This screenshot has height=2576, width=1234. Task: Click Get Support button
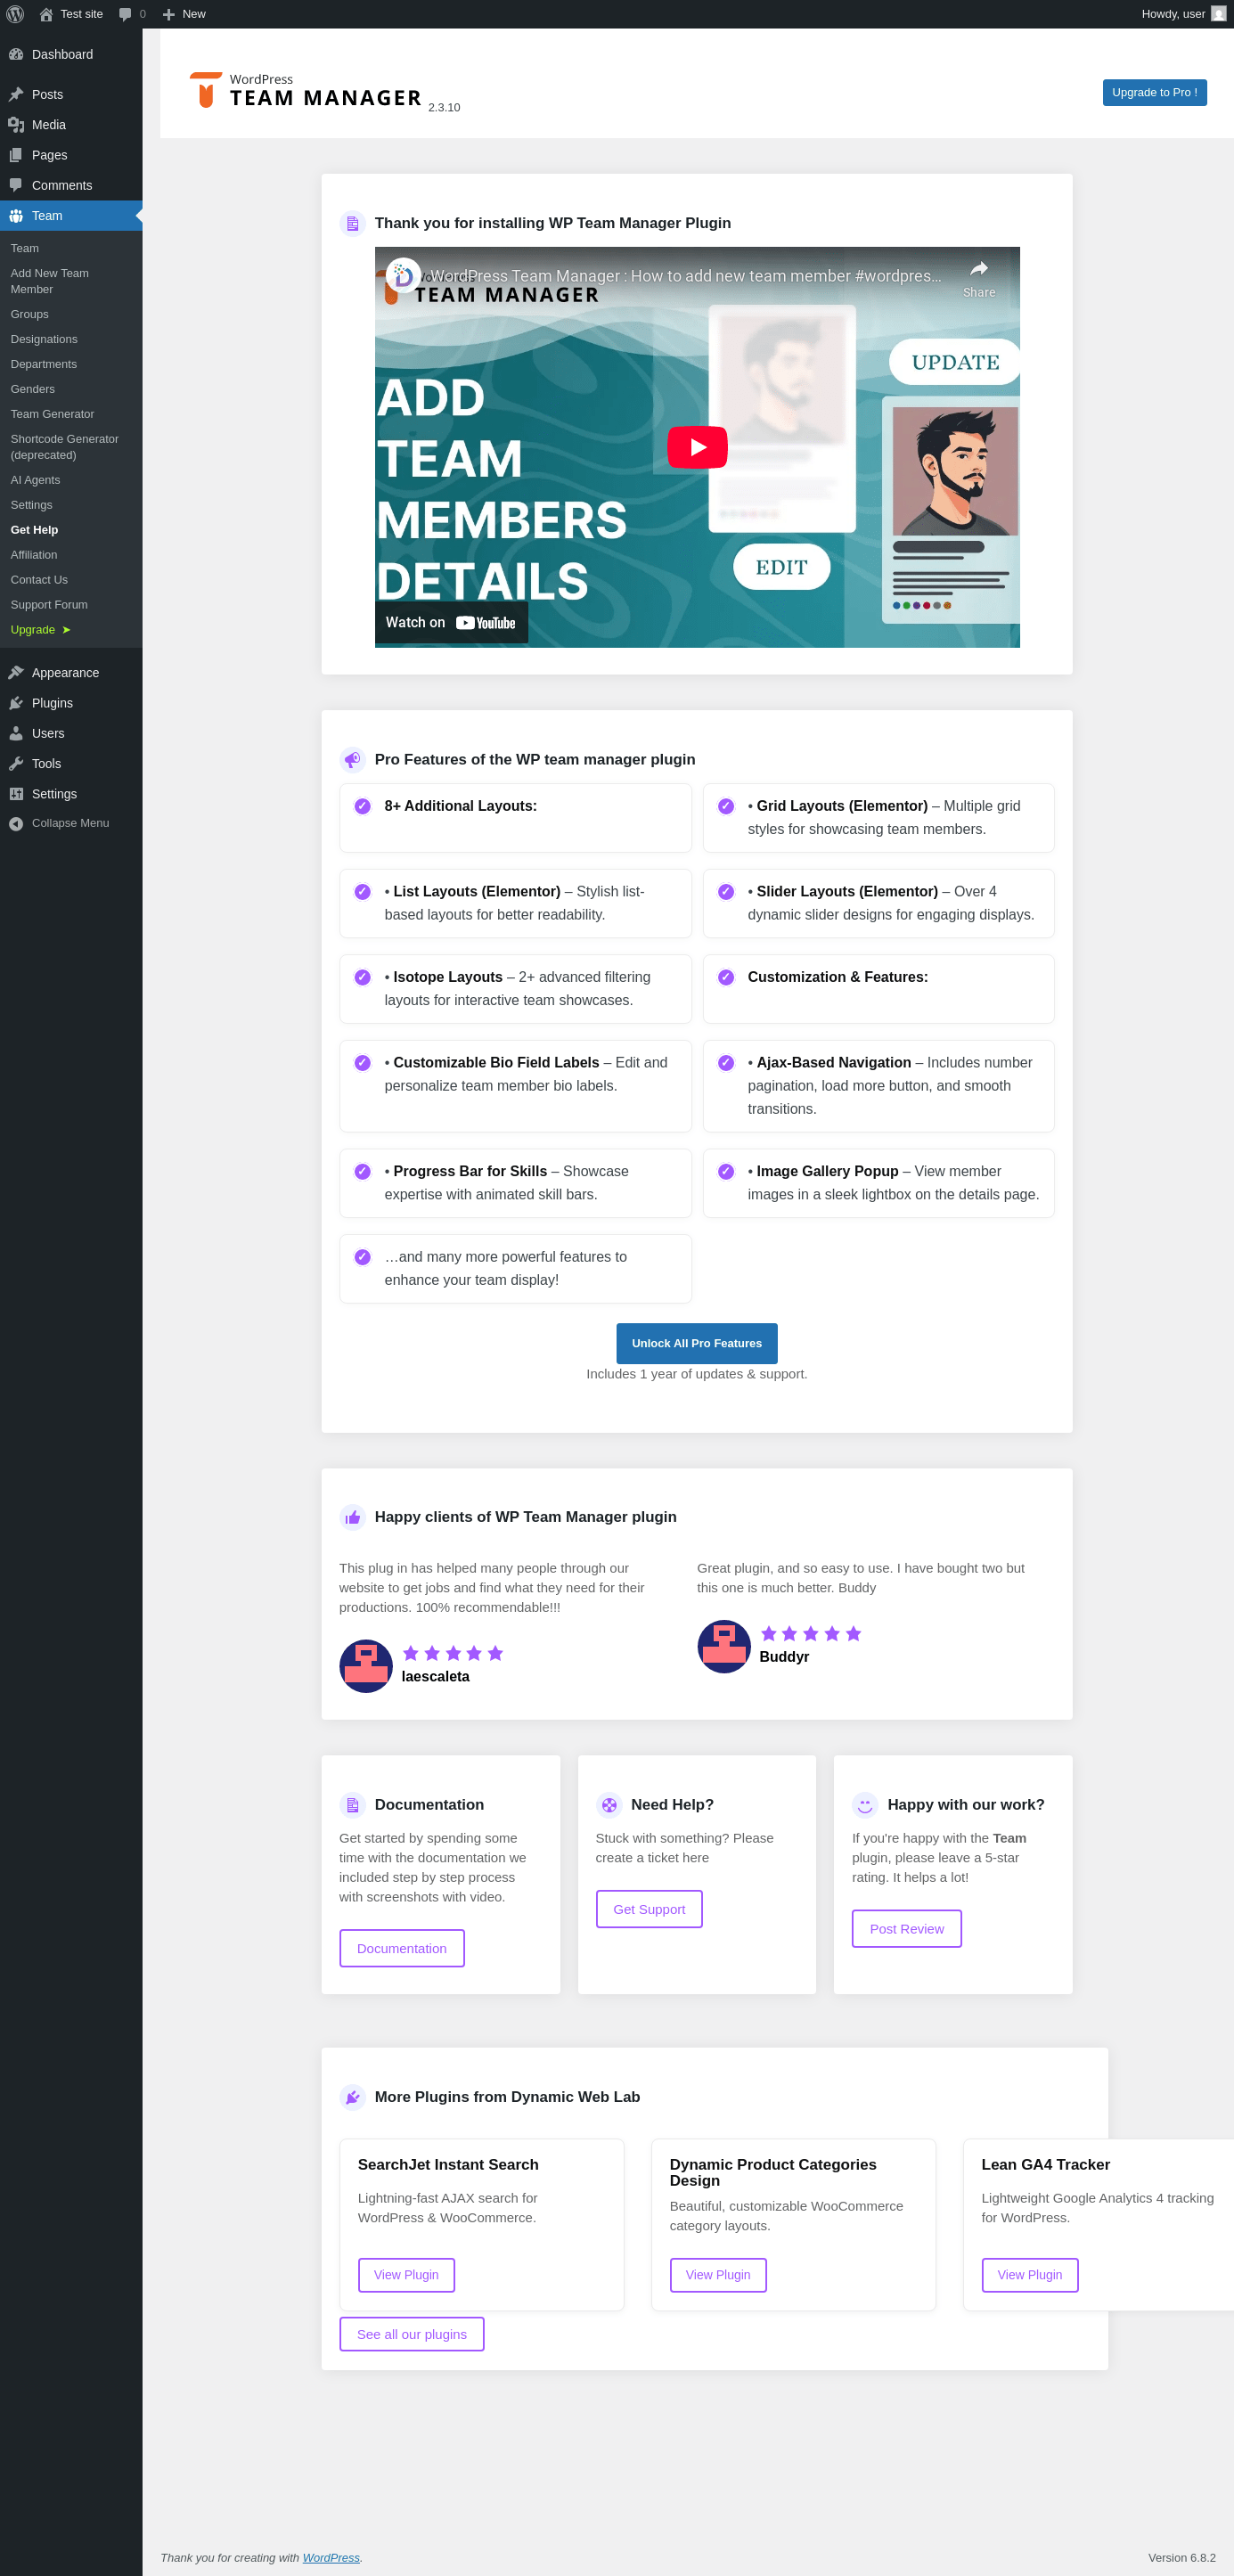[649, 1908]
